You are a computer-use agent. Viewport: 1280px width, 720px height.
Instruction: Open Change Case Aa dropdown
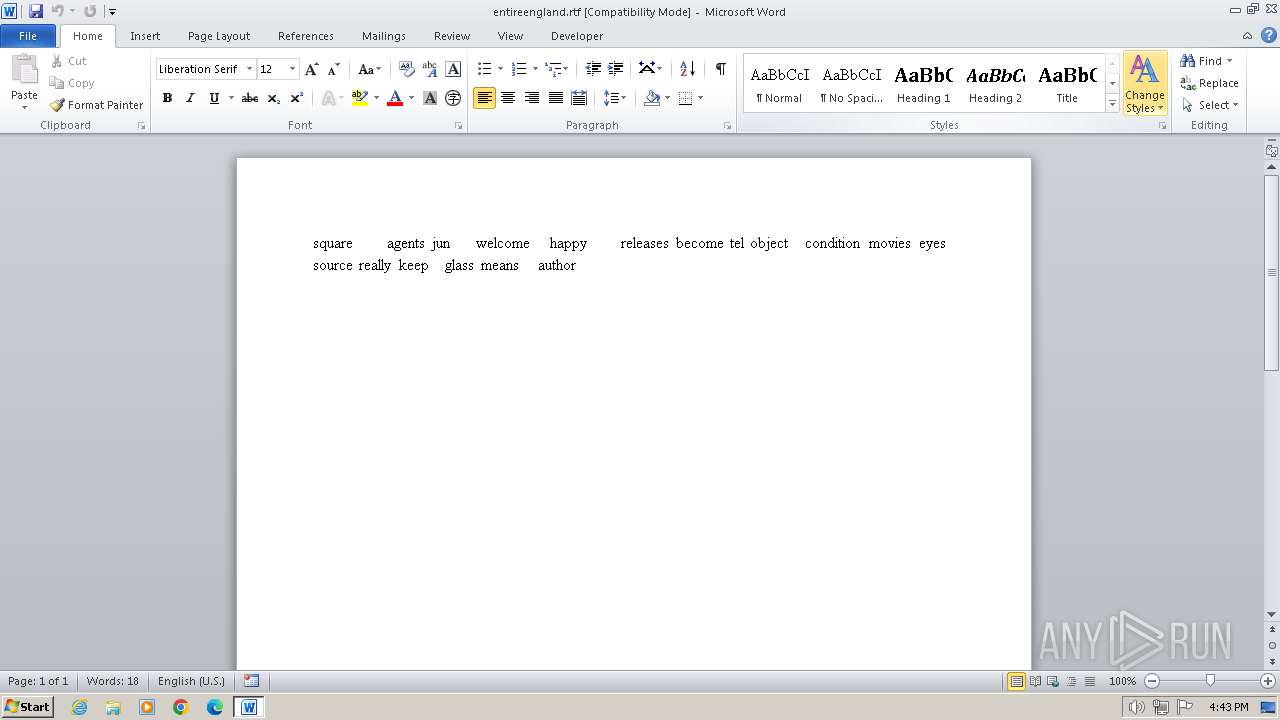pos(369,69)
